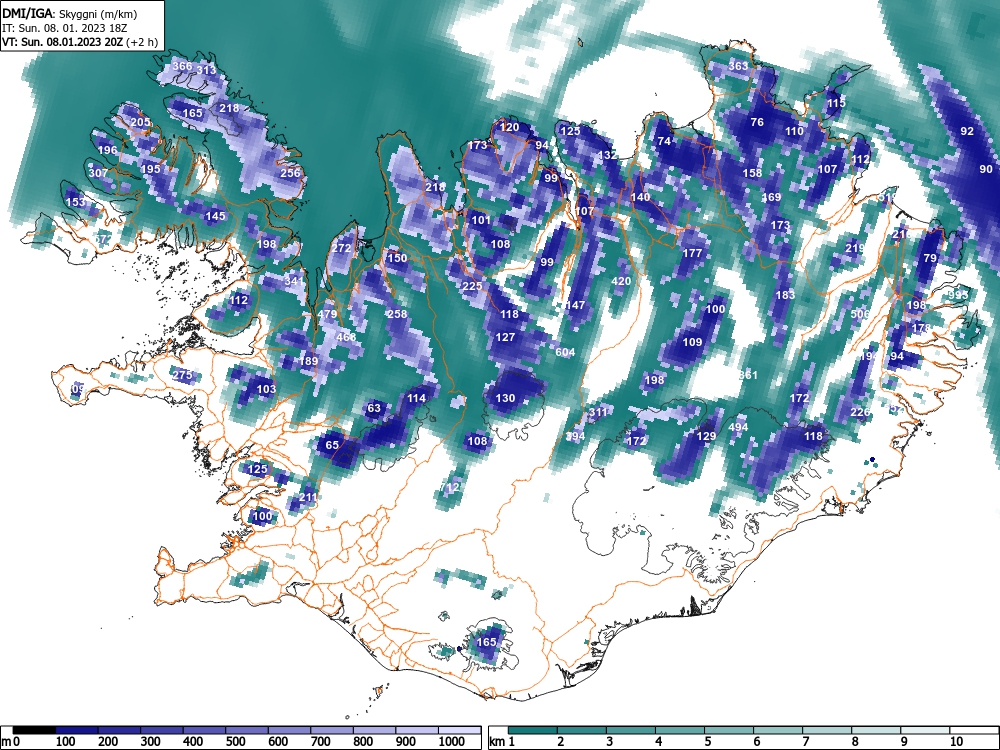Click the visibility value 65 on the map
This screenshot has height=750, width=1000.
tap(332, 445)
